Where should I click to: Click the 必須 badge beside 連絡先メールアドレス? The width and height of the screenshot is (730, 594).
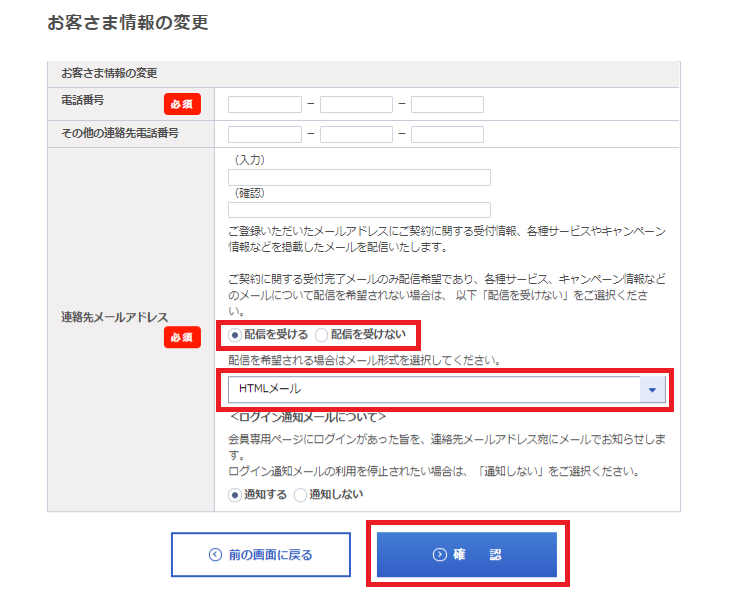pyautogui.click(x=183, y=338)
